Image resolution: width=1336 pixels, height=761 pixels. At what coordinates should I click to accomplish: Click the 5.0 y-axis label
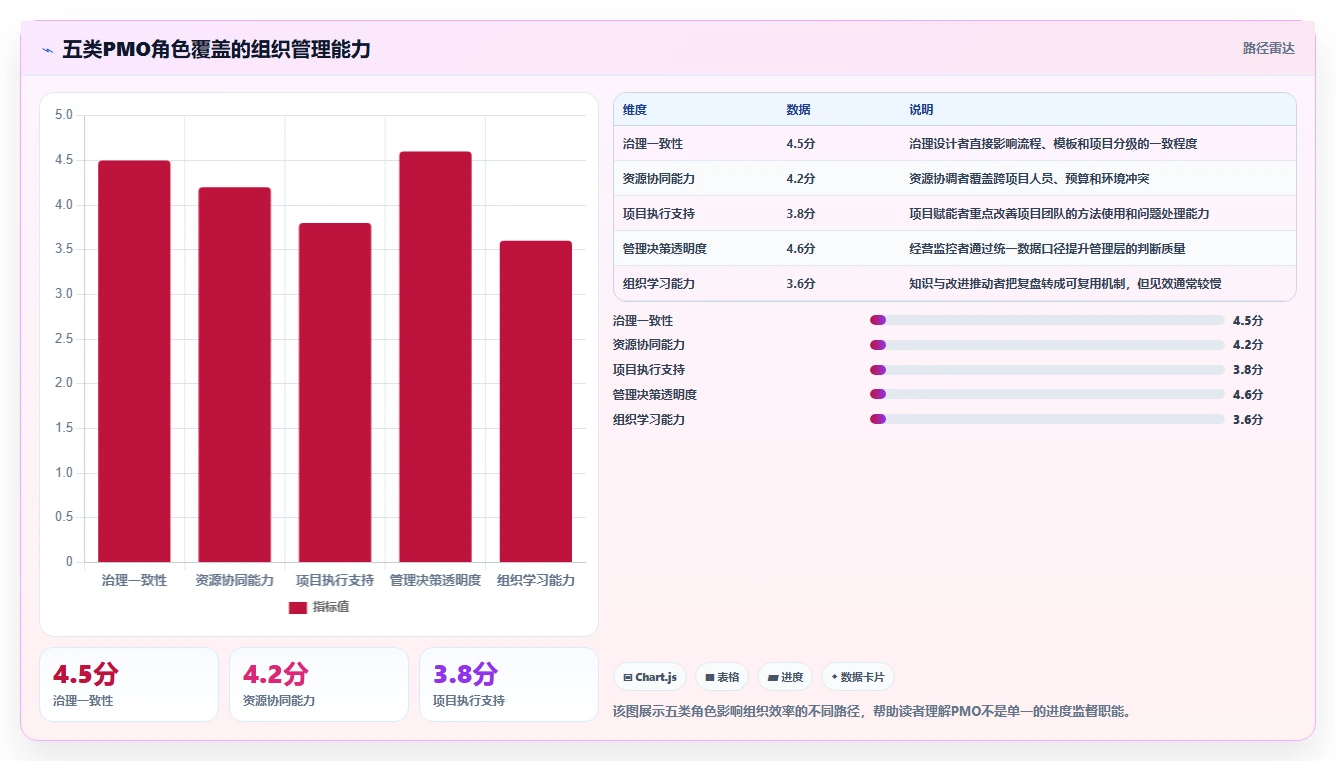pos(63,115)
